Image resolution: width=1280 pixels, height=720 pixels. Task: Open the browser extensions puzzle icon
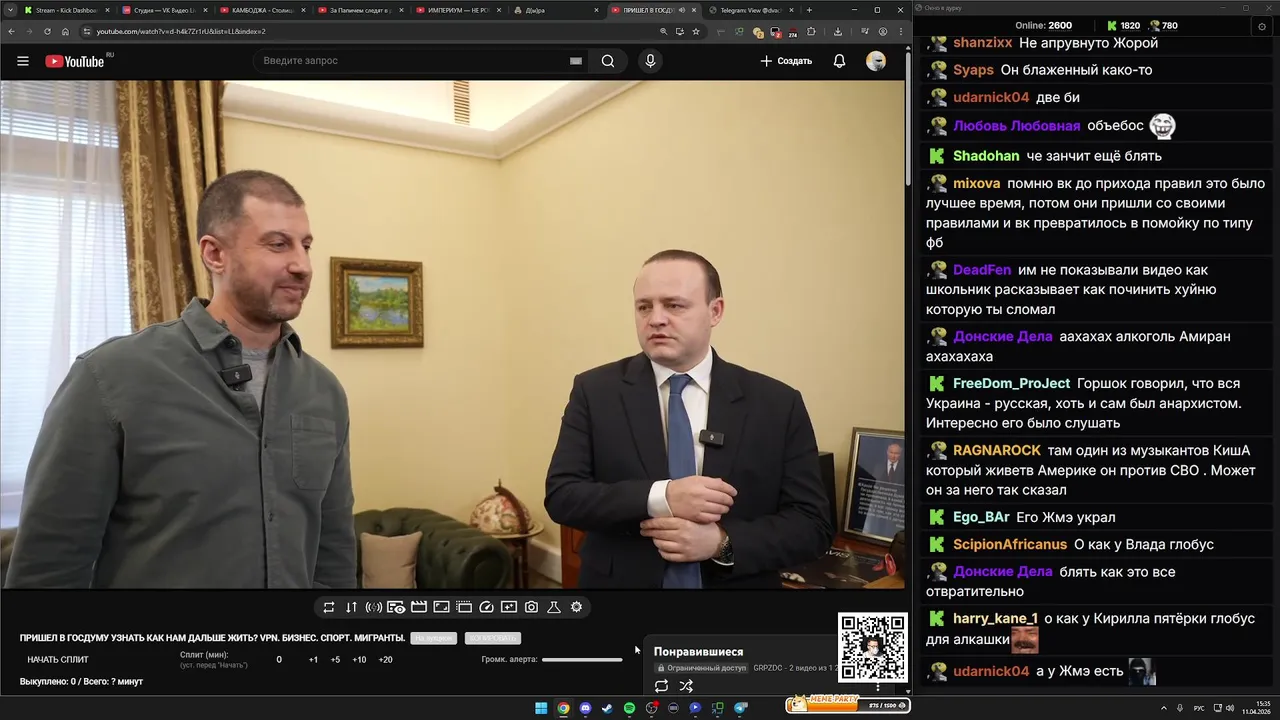coord(811,32)
